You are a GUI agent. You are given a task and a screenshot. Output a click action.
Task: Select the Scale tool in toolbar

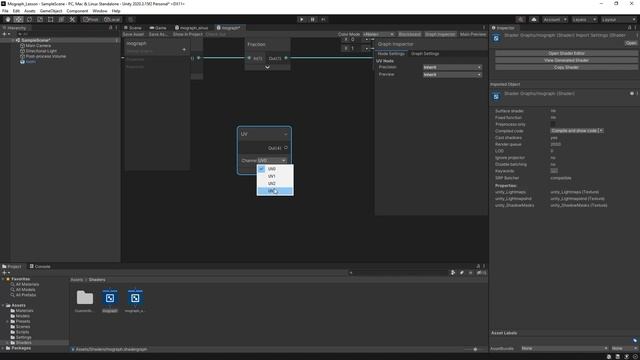[x=40, y=20]
